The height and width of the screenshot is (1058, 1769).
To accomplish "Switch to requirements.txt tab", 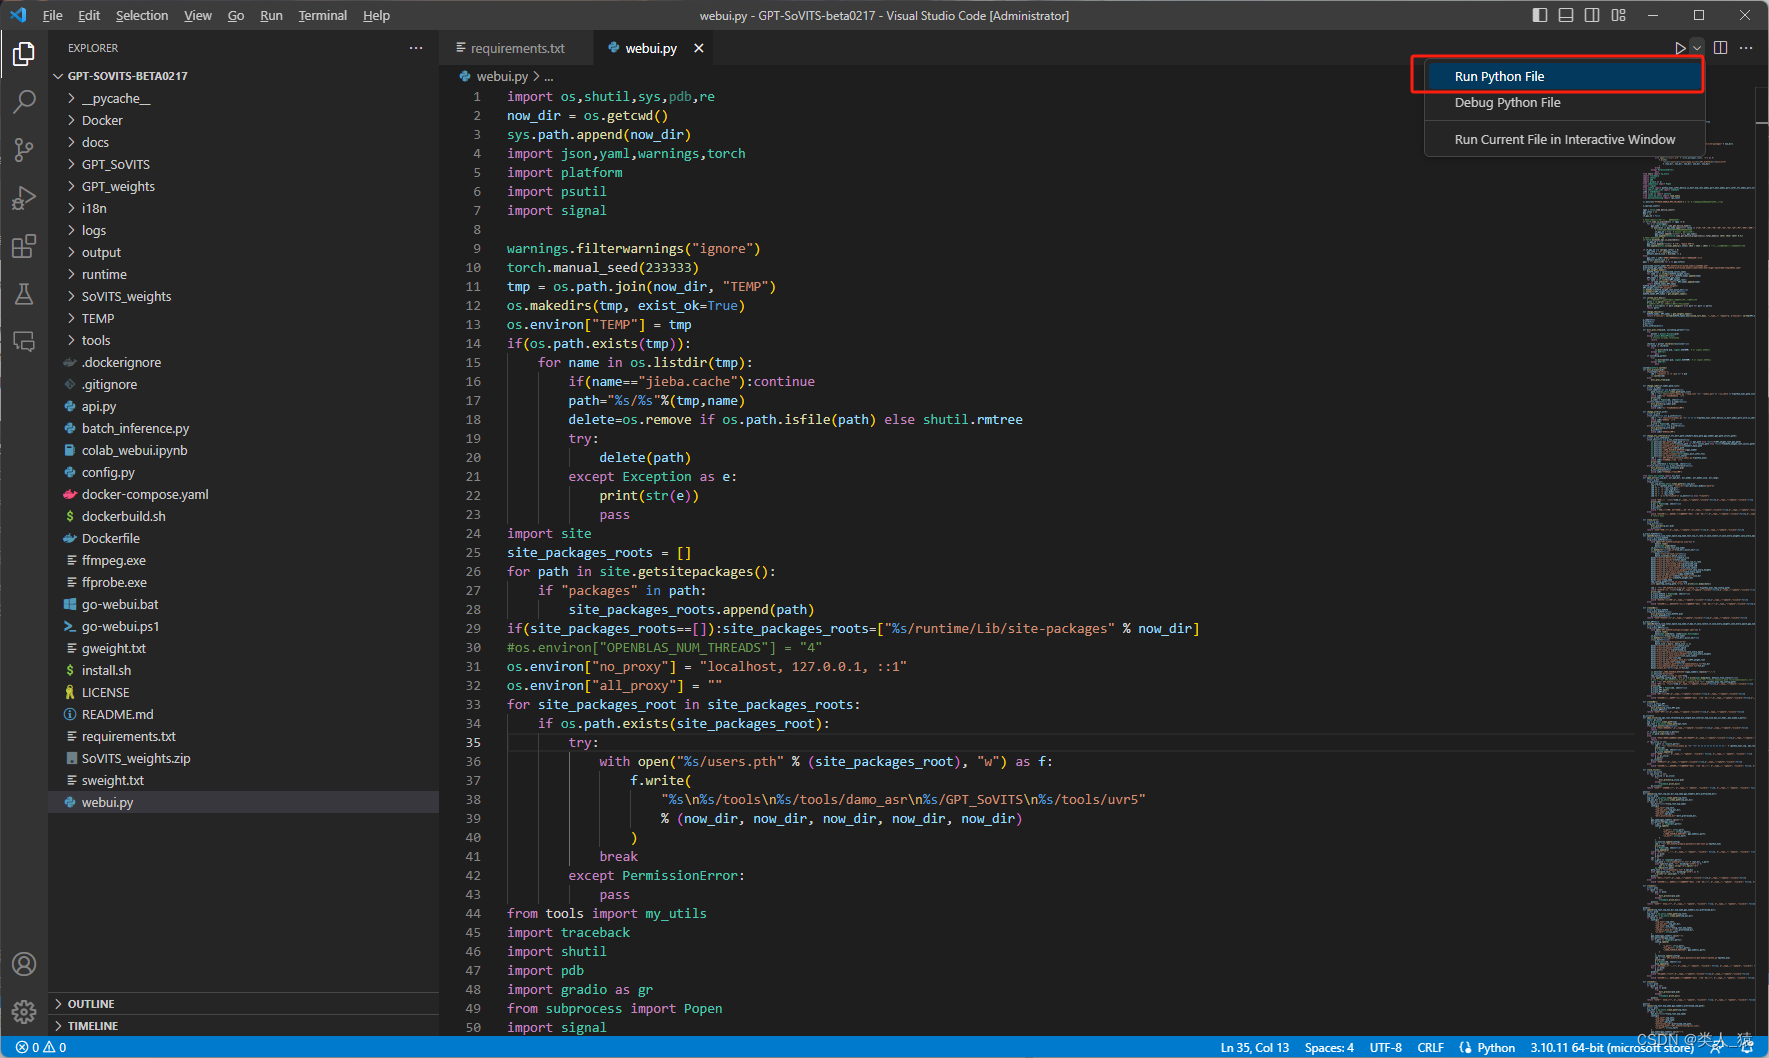I will click(516, 48).
